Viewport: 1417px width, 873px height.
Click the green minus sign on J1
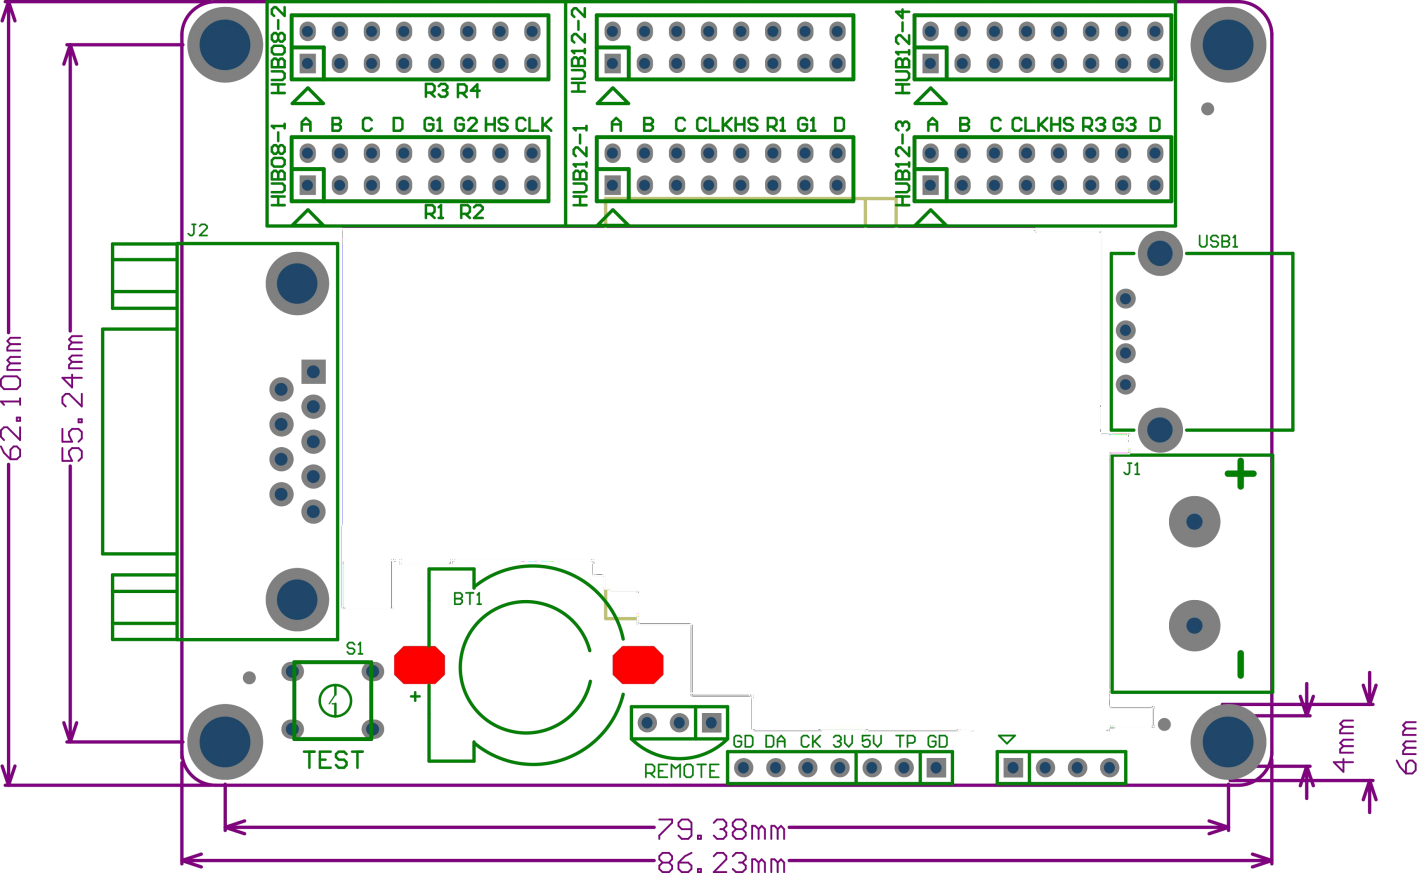tap(1241, 665)
